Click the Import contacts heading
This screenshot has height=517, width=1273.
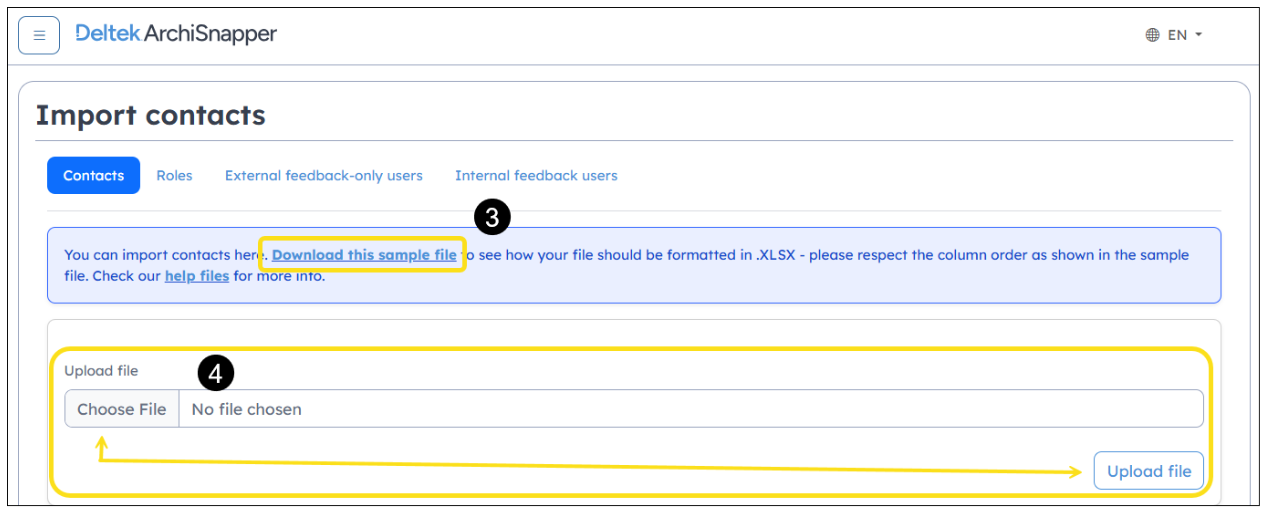pos(151,115)
